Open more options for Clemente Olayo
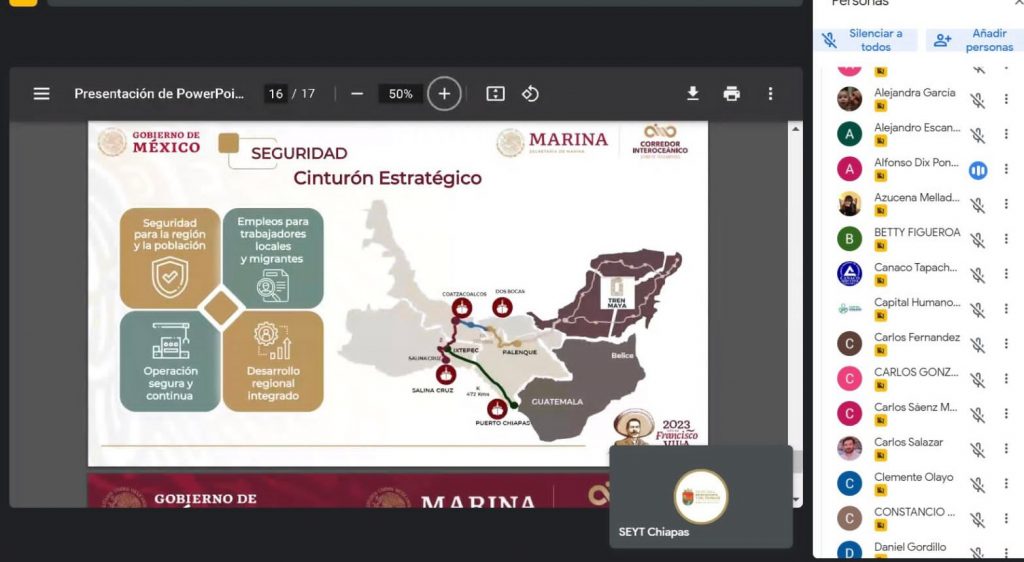Viewport: 1024px width, 562px height. click(1006, 485)
